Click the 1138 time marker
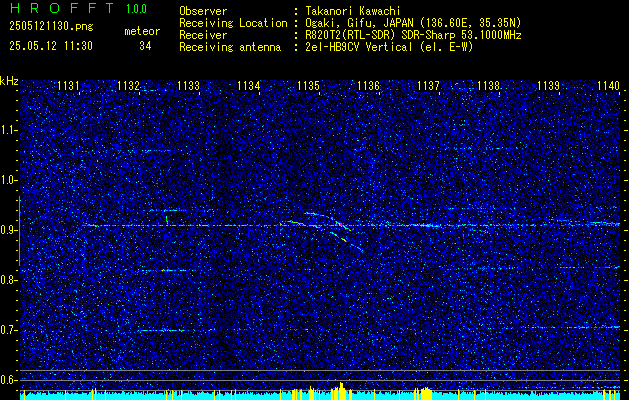629x400 pixels. (x=488, y=85)
